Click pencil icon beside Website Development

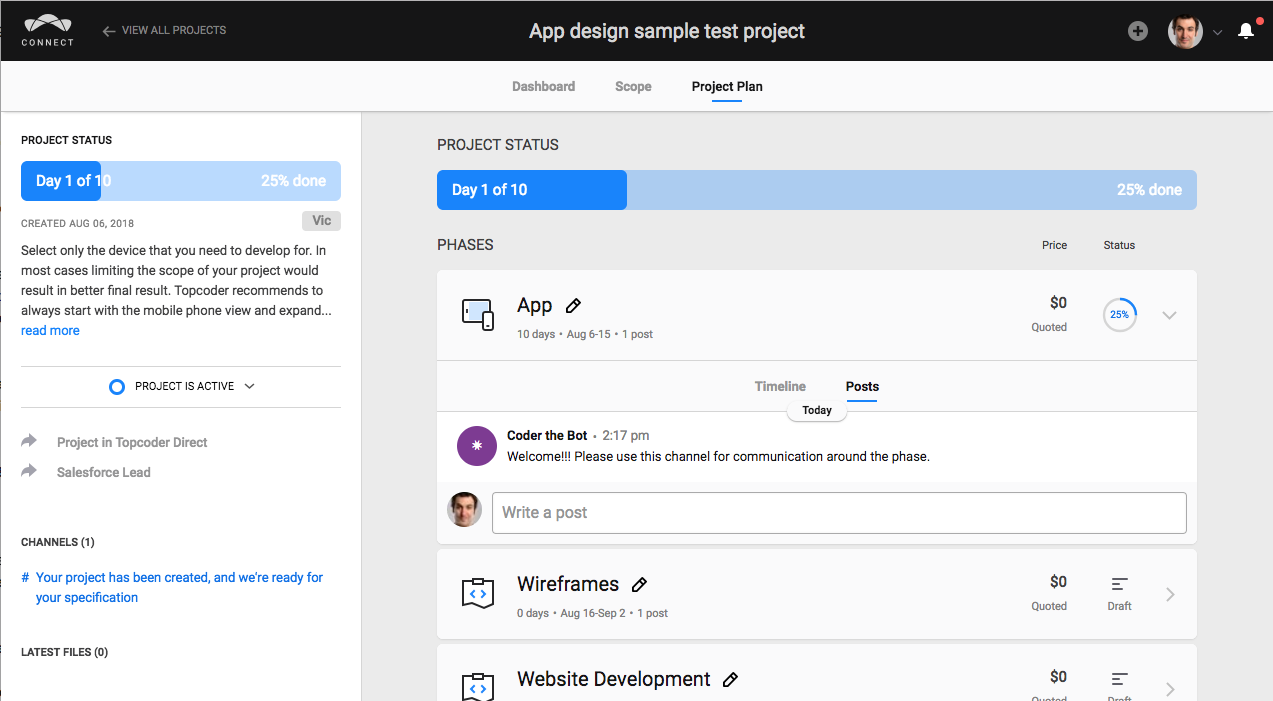(731, 680)
